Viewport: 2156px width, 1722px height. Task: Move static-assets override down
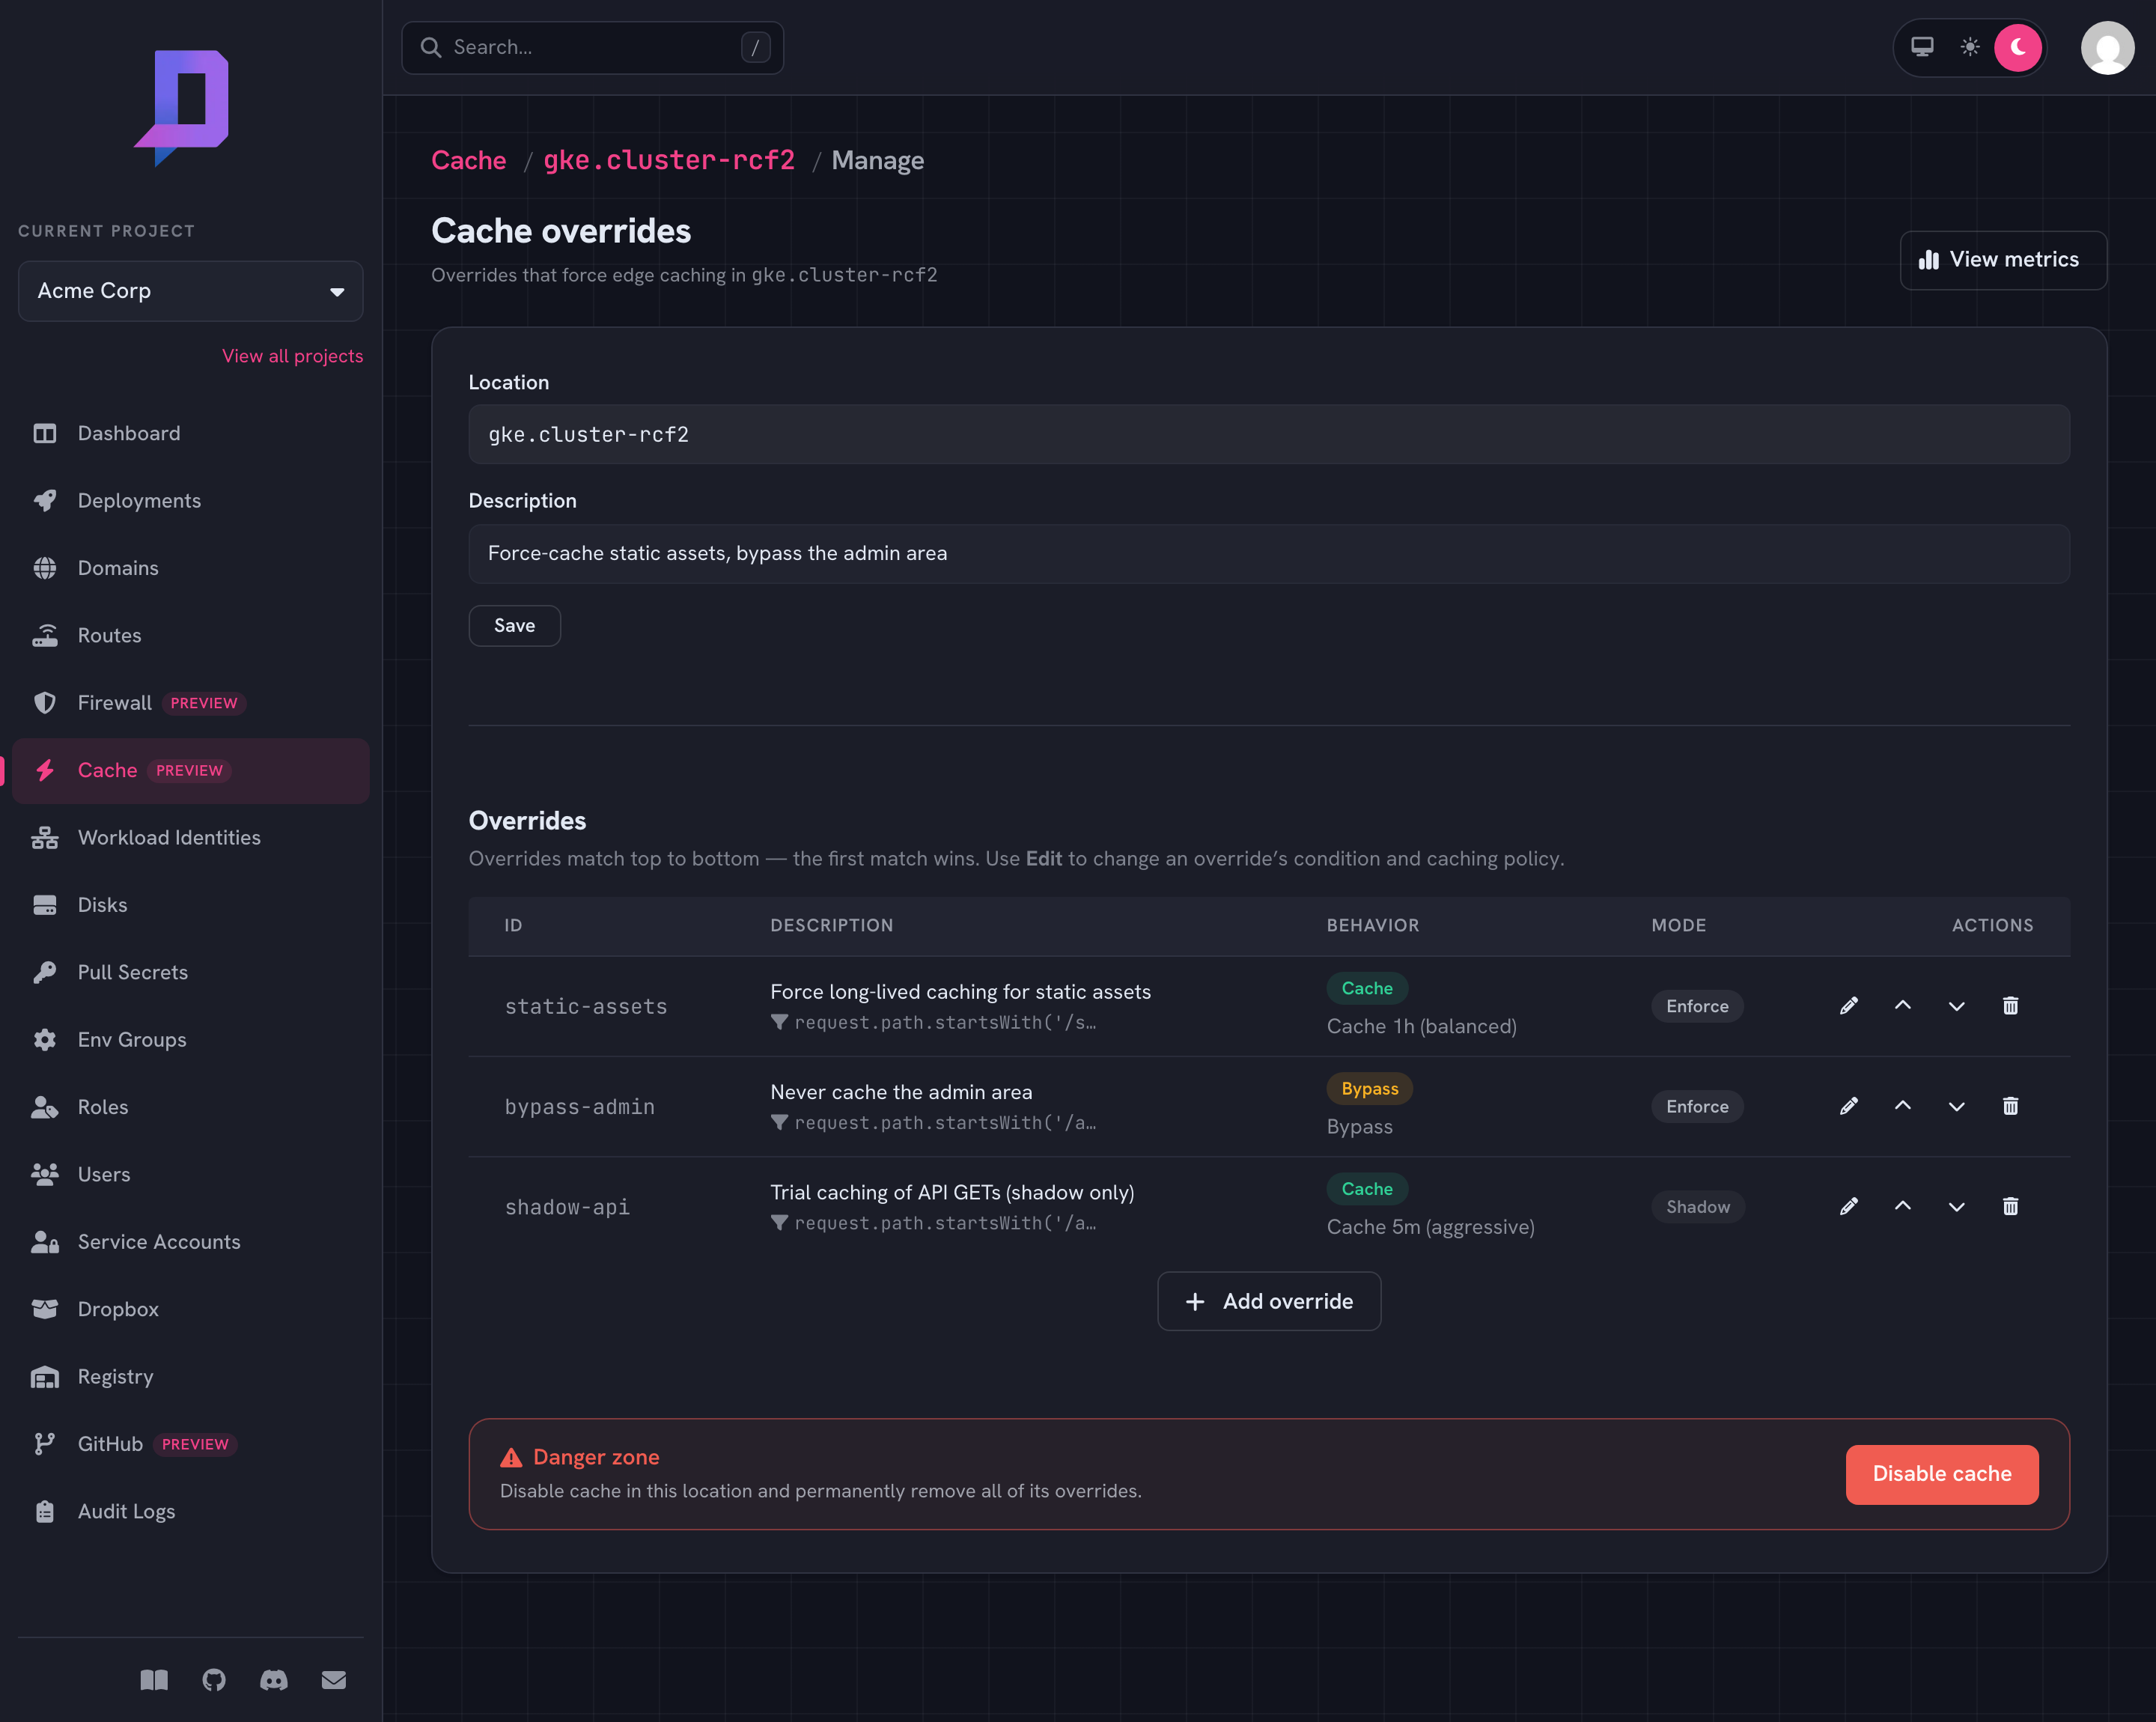[1956, 1006]
